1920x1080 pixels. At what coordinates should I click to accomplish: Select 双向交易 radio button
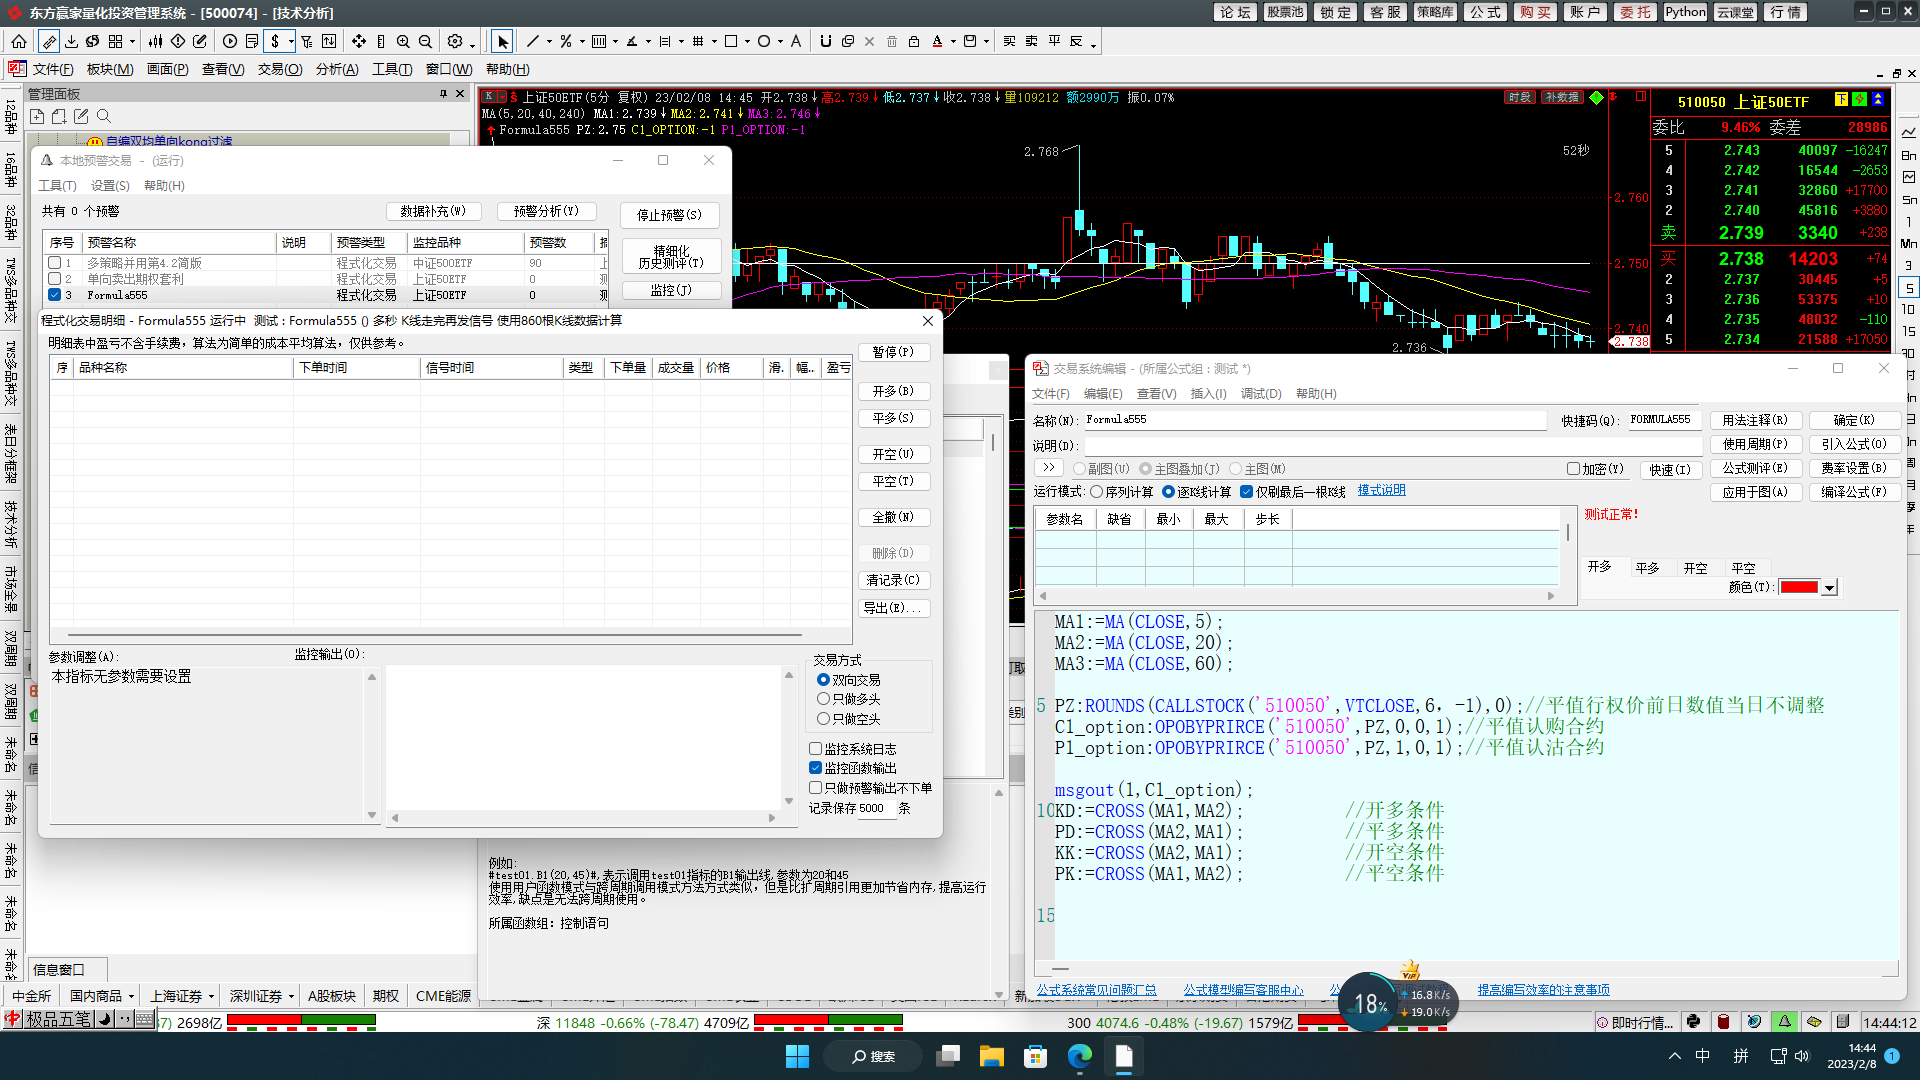(x=823, y=680)
